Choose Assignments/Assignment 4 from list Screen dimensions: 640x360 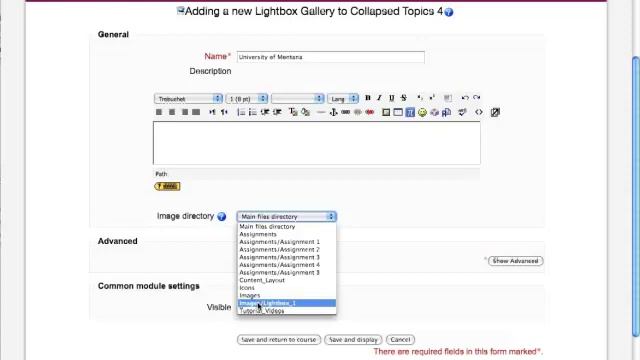click(x=287, y=265)
